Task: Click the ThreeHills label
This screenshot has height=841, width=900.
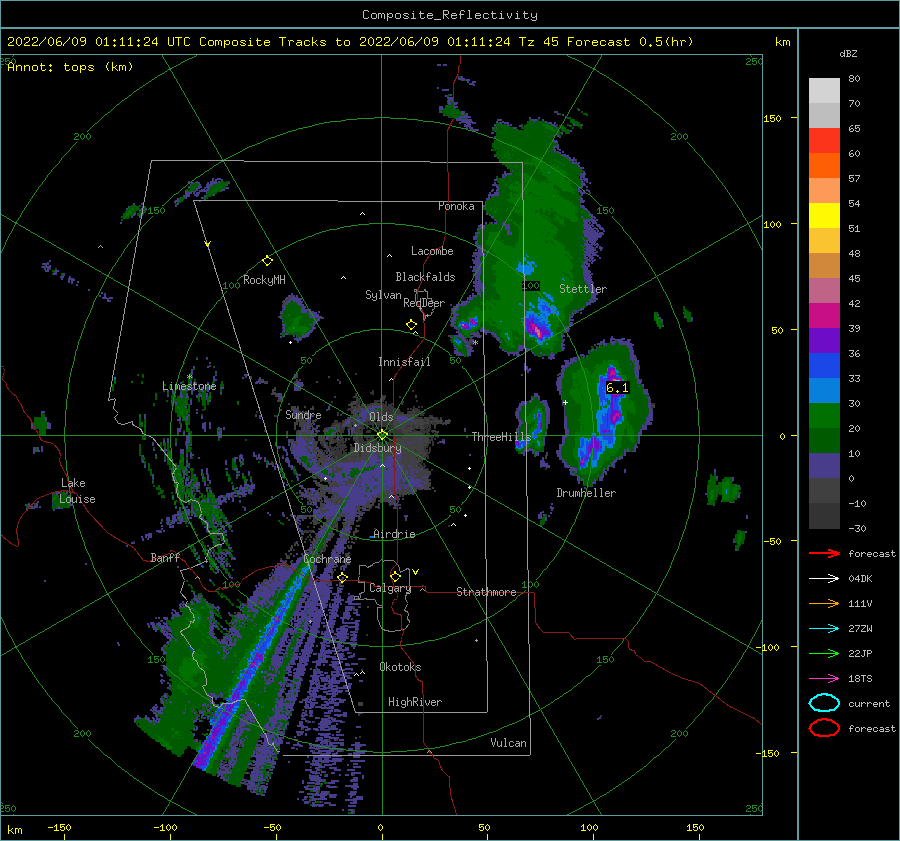Action: pos(501,437)
